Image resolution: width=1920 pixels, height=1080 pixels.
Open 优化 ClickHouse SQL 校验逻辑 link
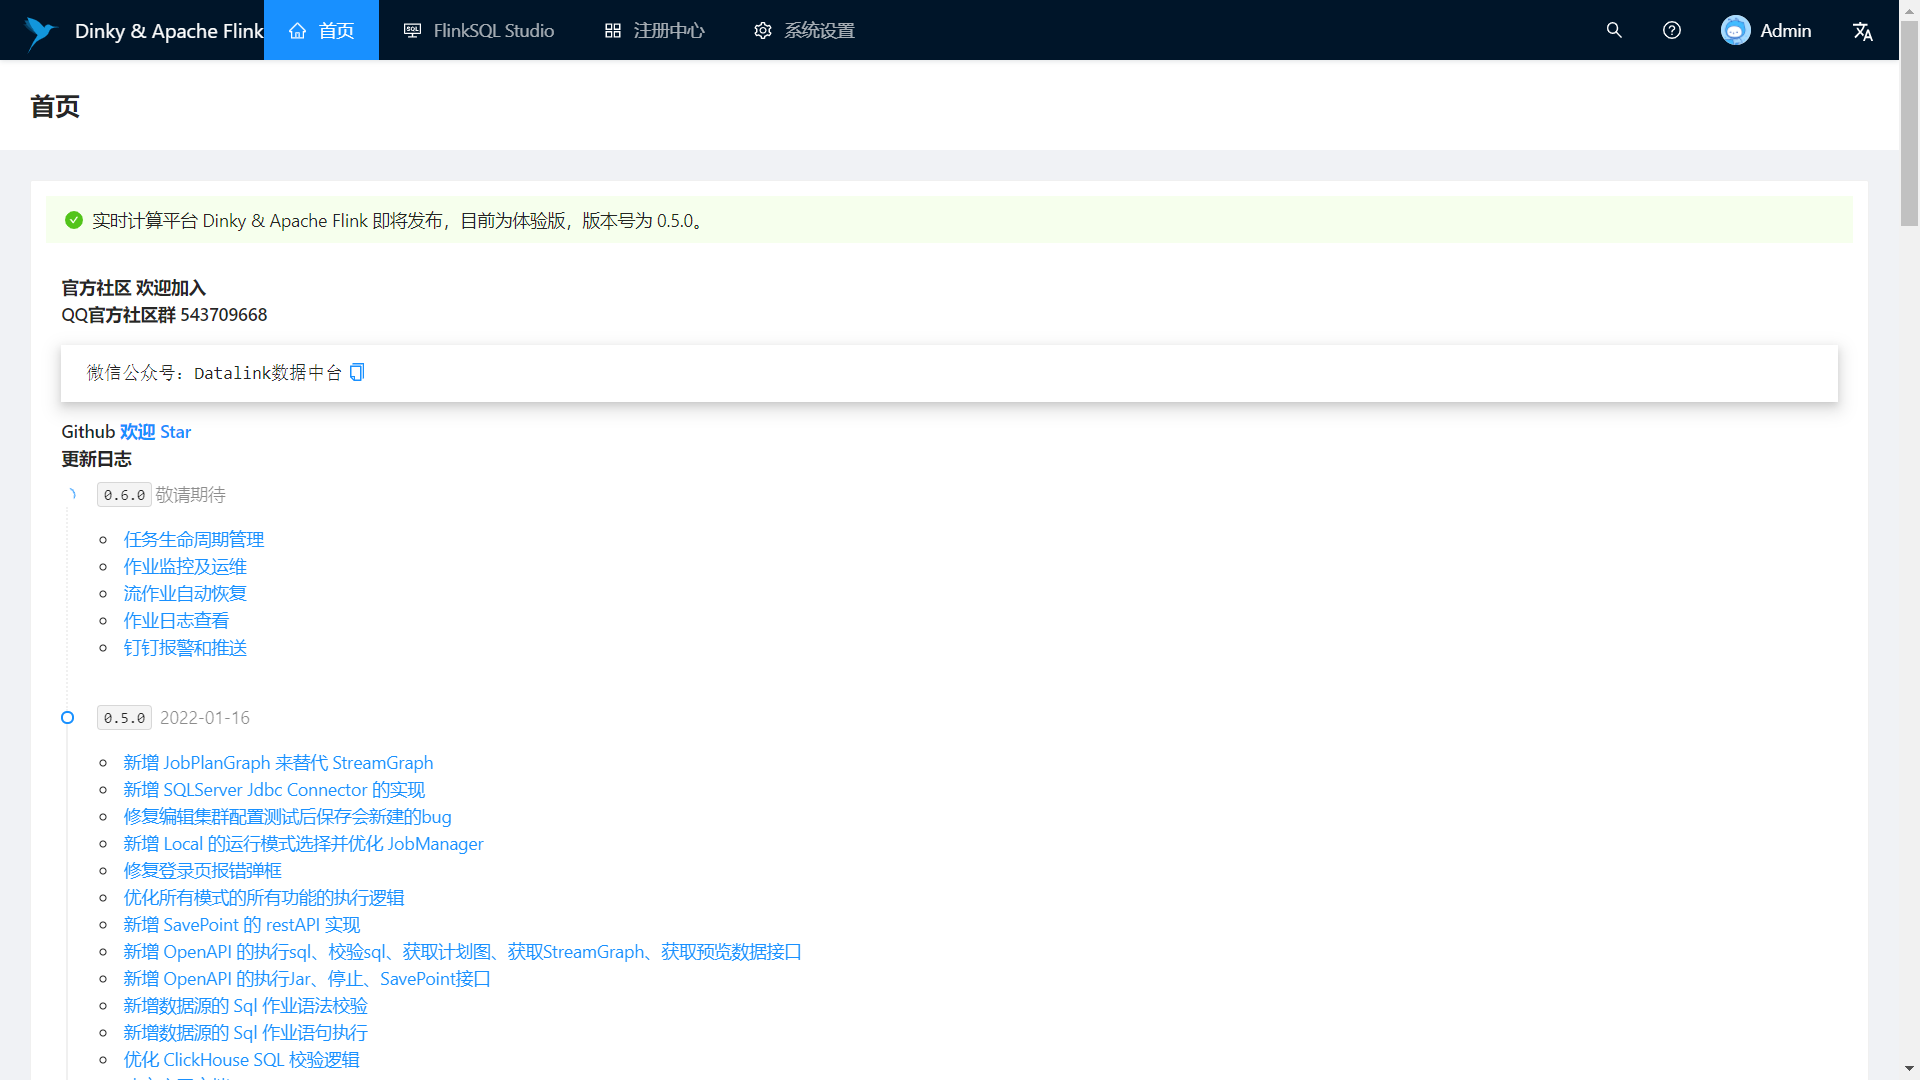[x=241, y=1059]
